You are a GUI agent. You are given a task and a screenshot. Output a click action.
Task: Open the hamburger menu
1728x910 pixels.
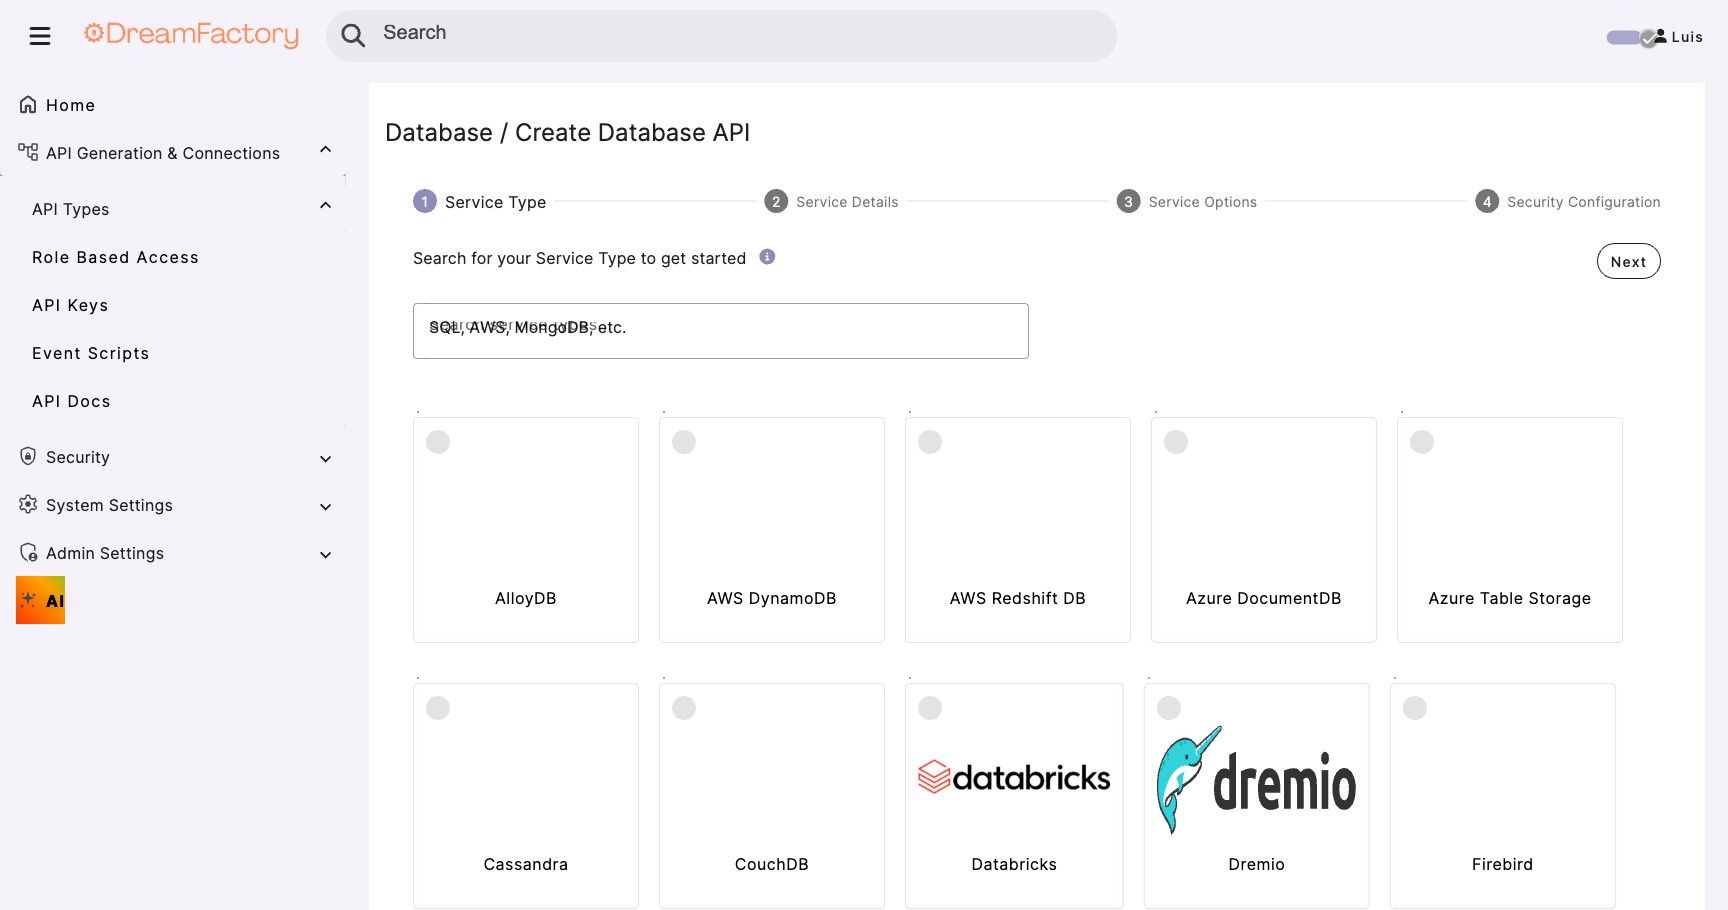point(39,35)
